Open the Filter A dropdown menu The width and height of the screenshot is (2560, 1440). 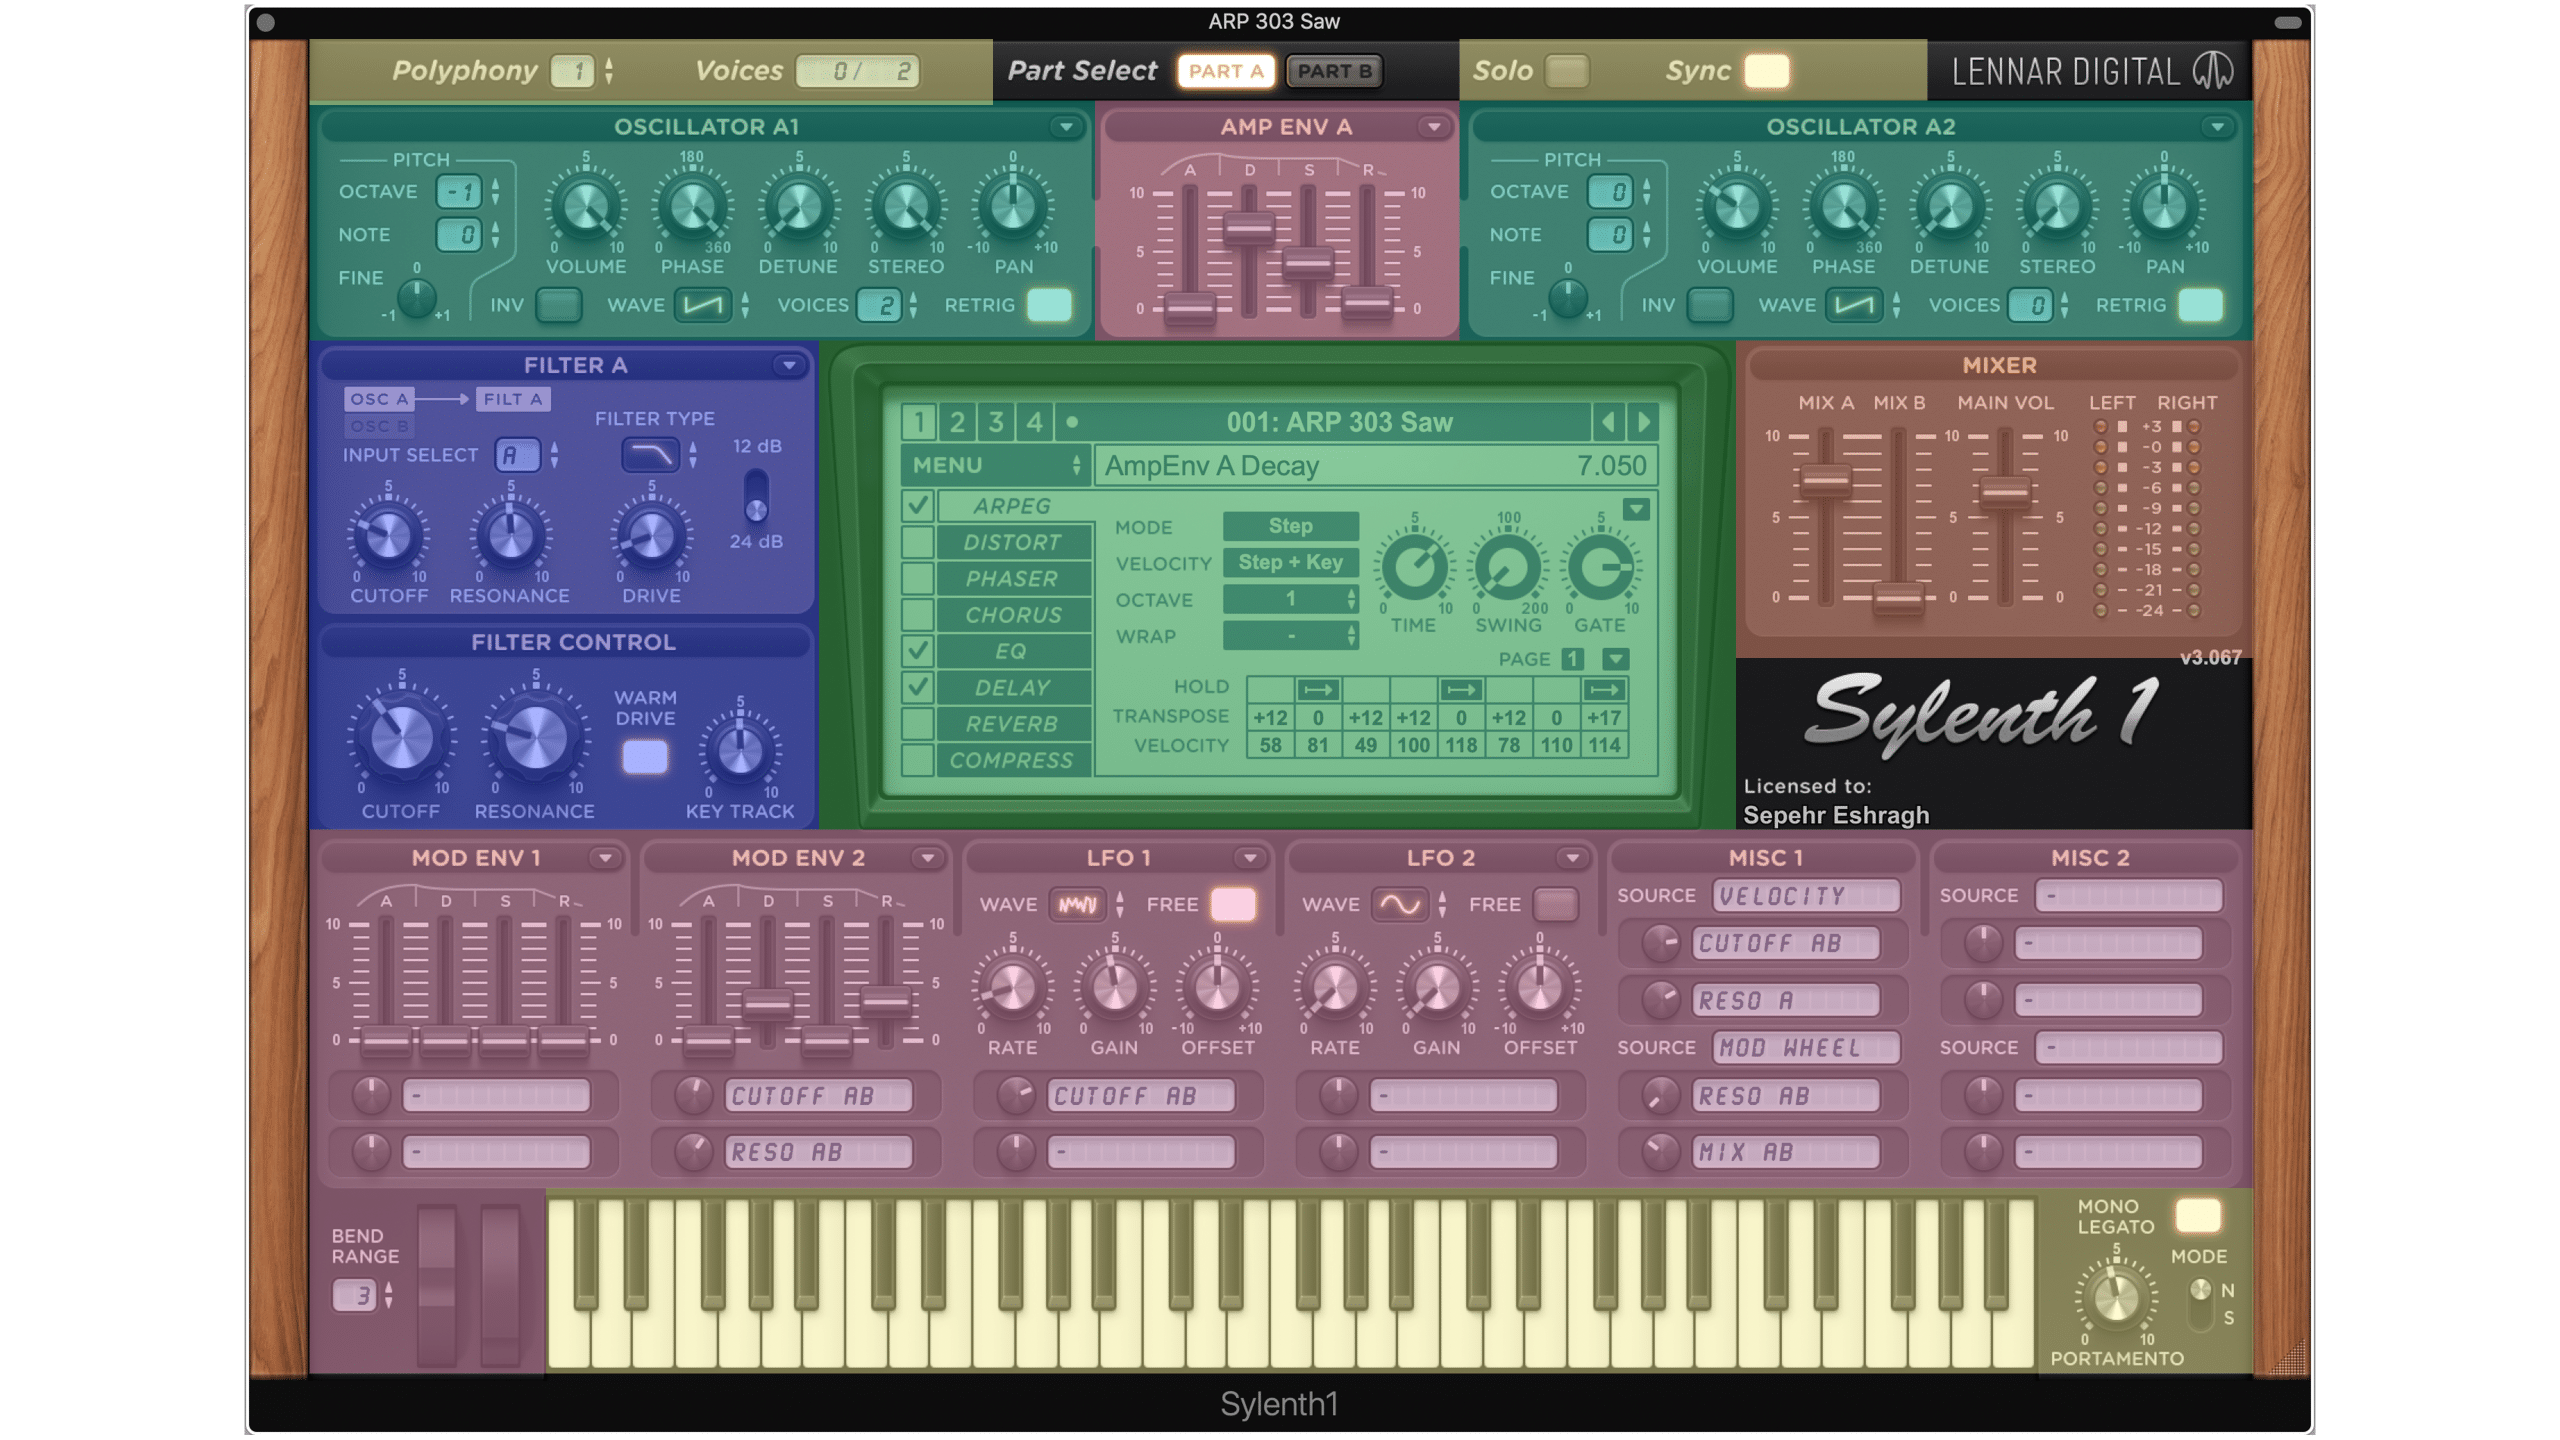789,366
